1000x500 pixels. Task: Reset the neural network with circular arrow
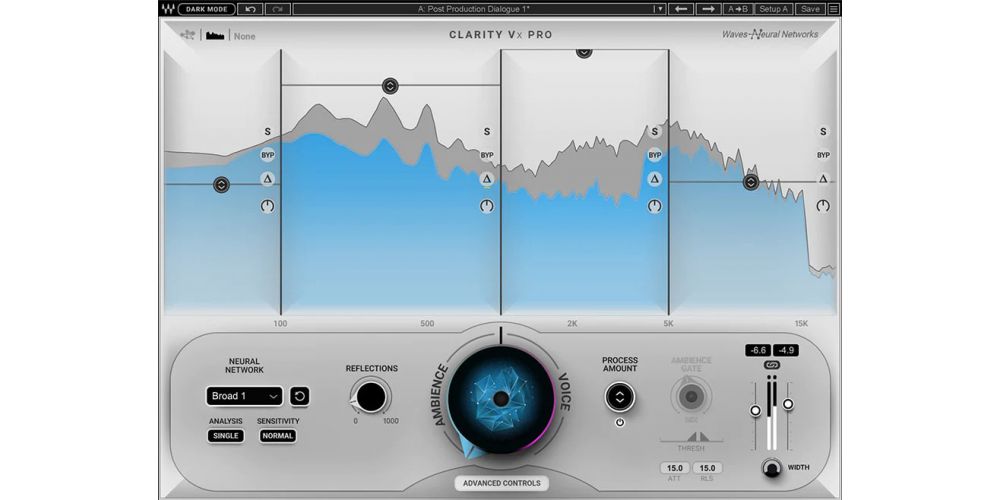(x=300, y=396)
